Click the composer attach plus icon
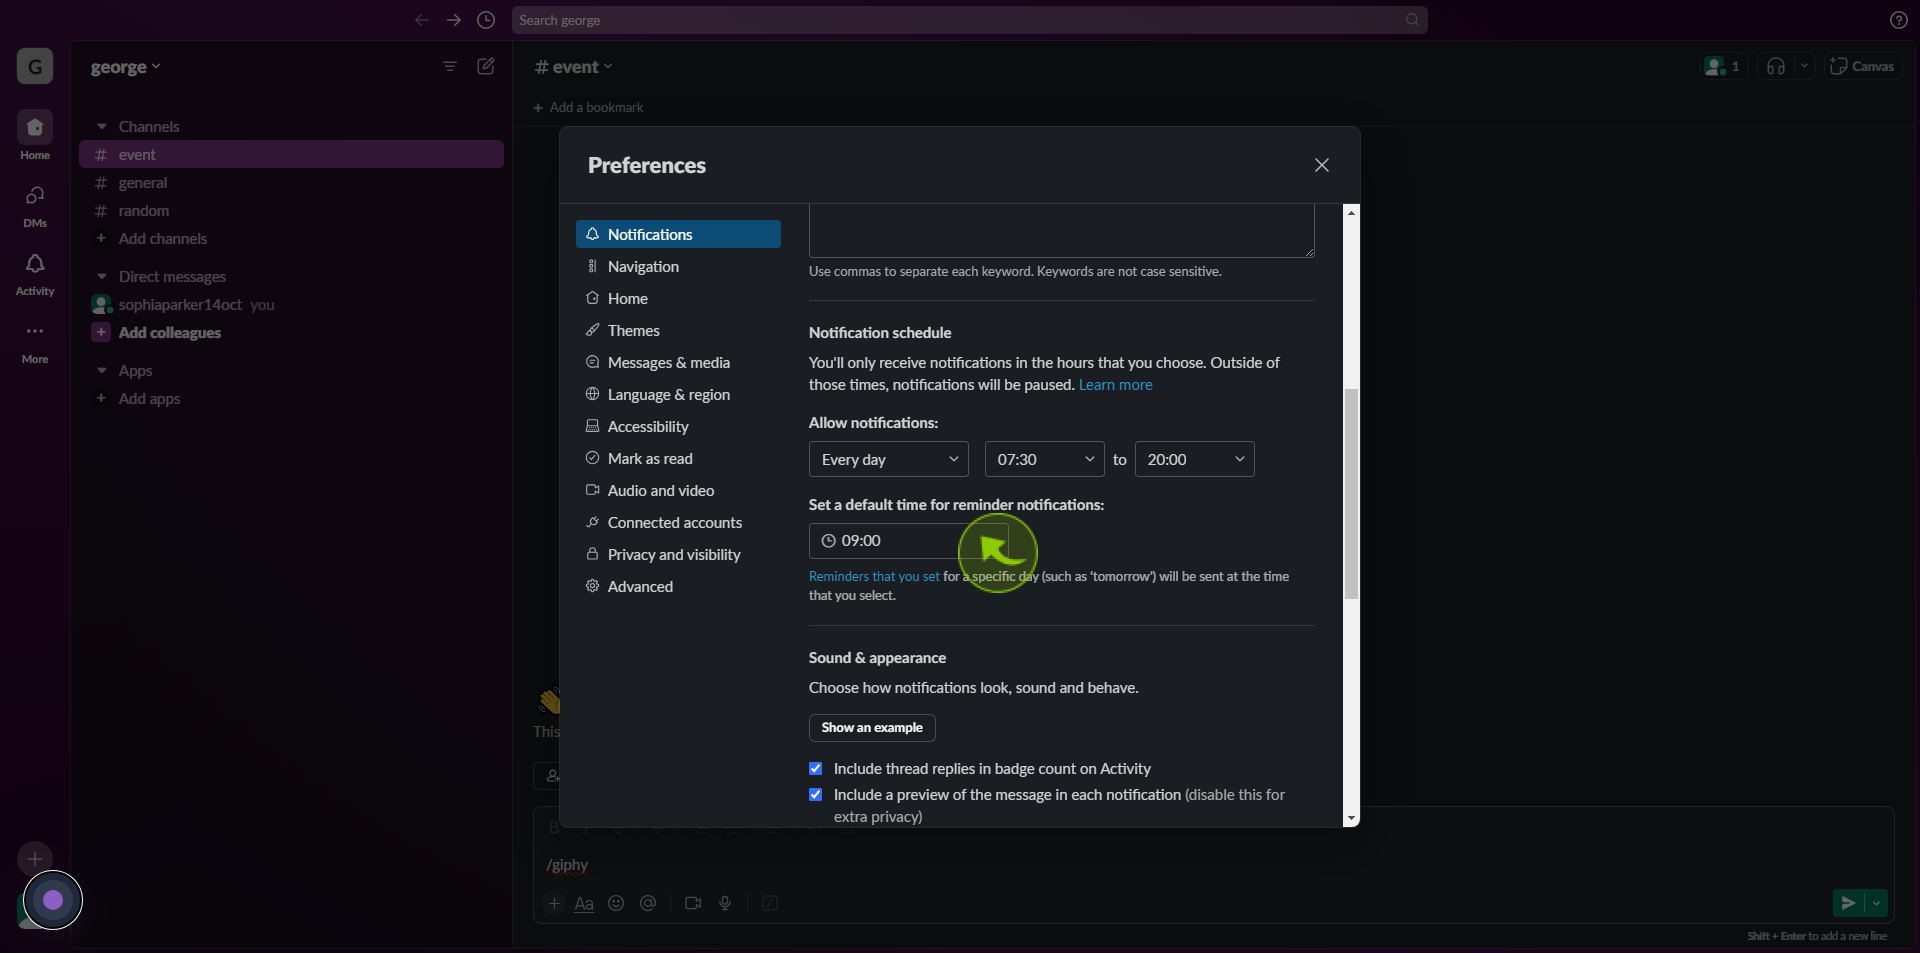The width and height of the screenshot is (1920, 953). tap(554, 903)
